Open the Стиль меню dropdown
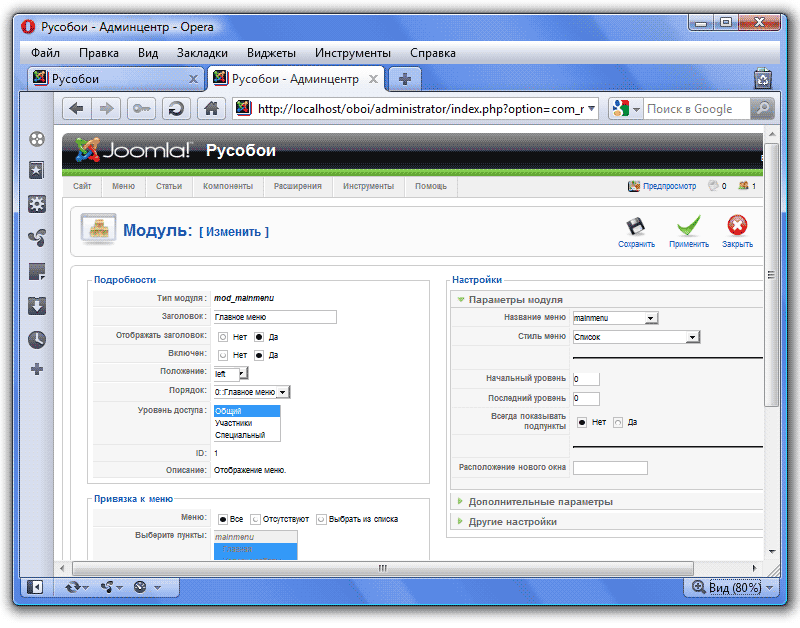The height and width of the screenshot is (628, 800). [635, 337]
